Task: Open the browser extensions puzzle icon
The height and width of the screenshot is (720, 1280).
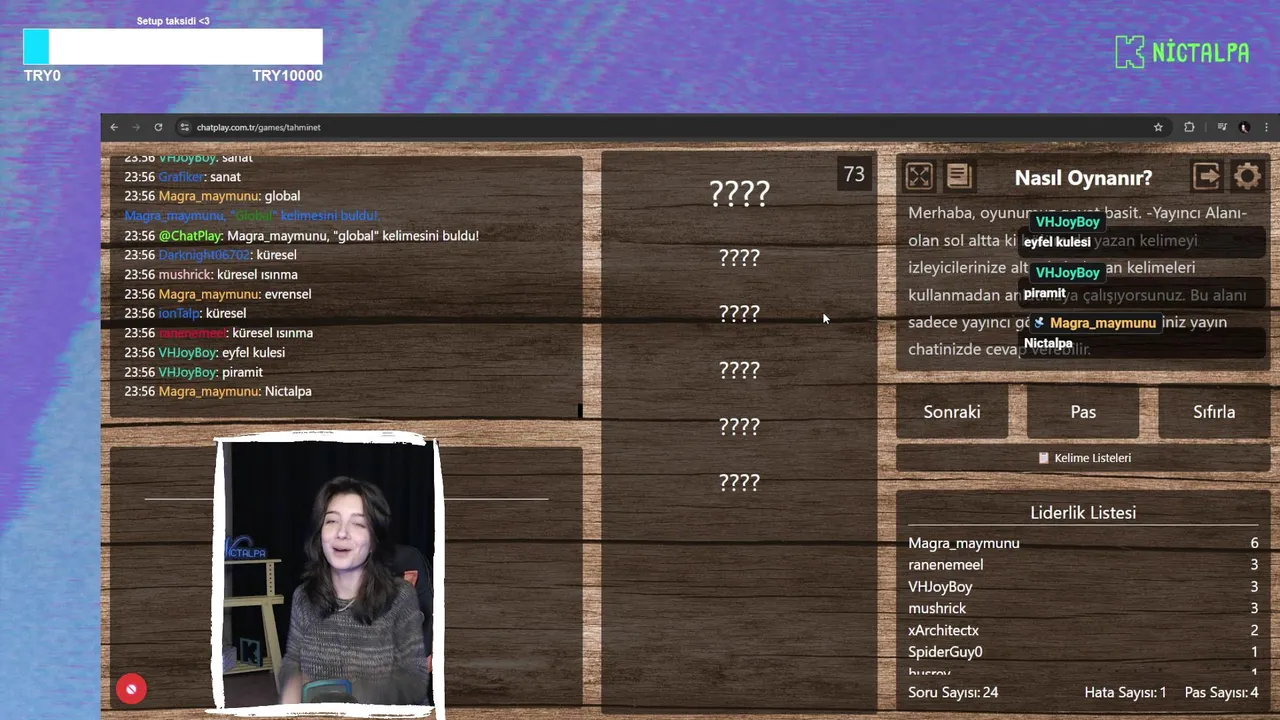Action: [x=1189, y=127]
